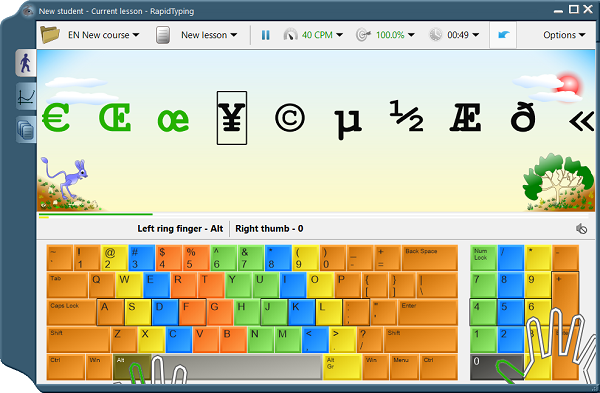Open the lesson editor pages sidebar tab
The height and width of the screenshot is (393, 600).
point(26,130)
